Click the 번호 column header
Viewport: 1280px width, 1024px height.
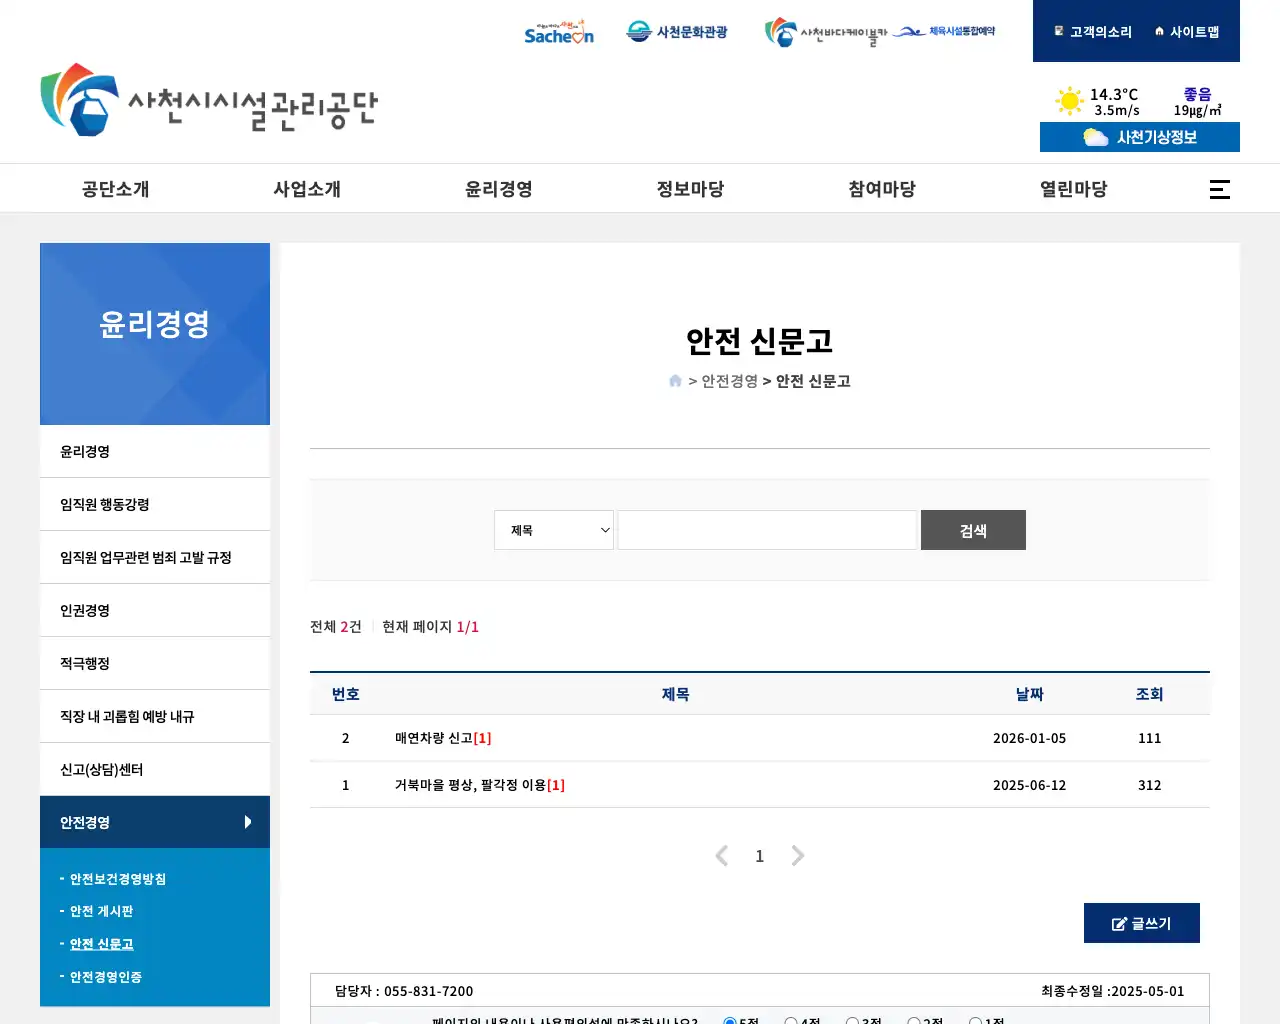(x=346, y=694)
